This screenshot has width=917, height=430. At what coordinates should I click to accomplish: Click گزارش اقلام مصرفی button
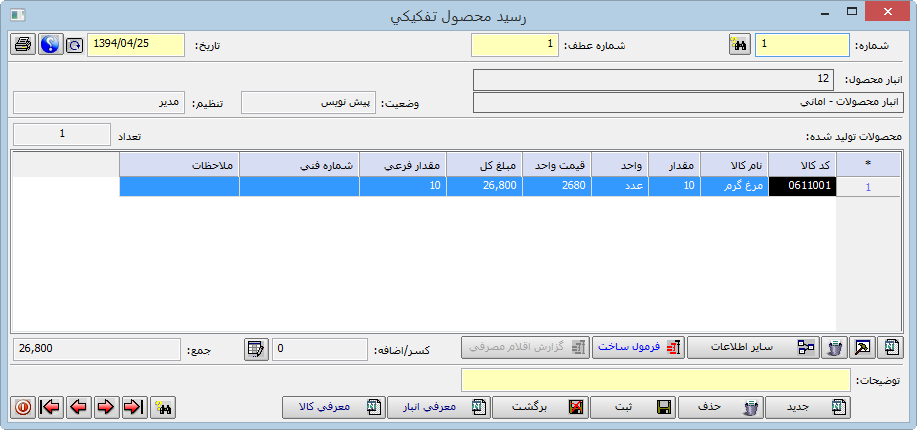526,347
